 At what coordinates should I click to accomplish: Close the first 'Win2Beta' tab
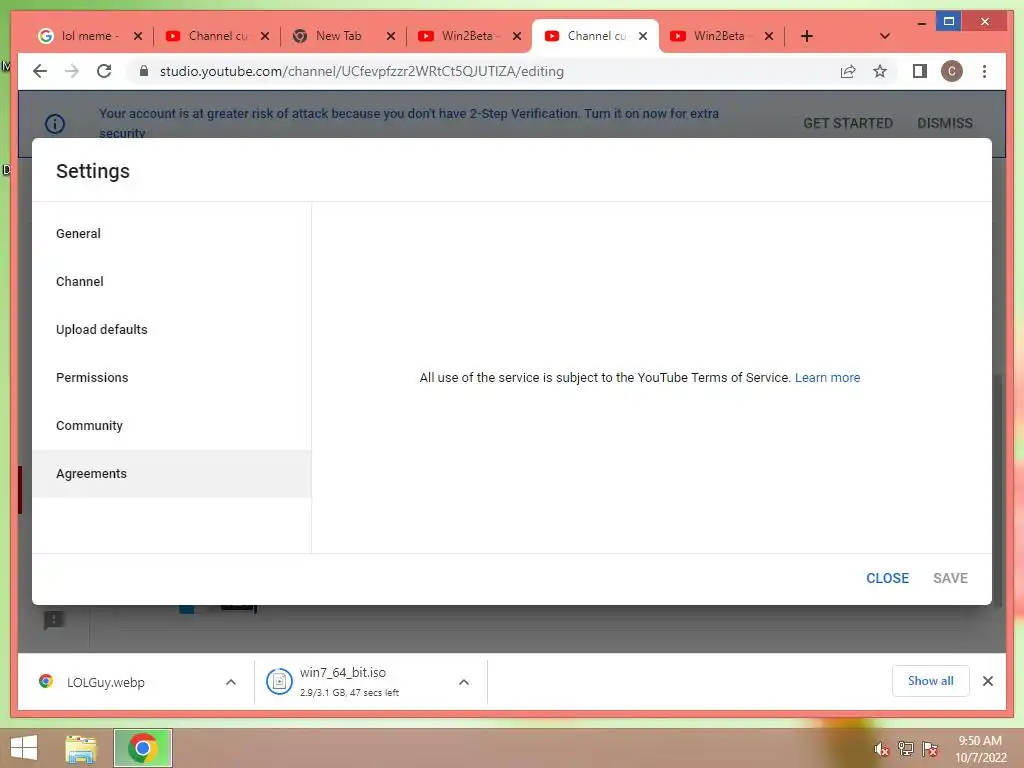click(517, 36)
